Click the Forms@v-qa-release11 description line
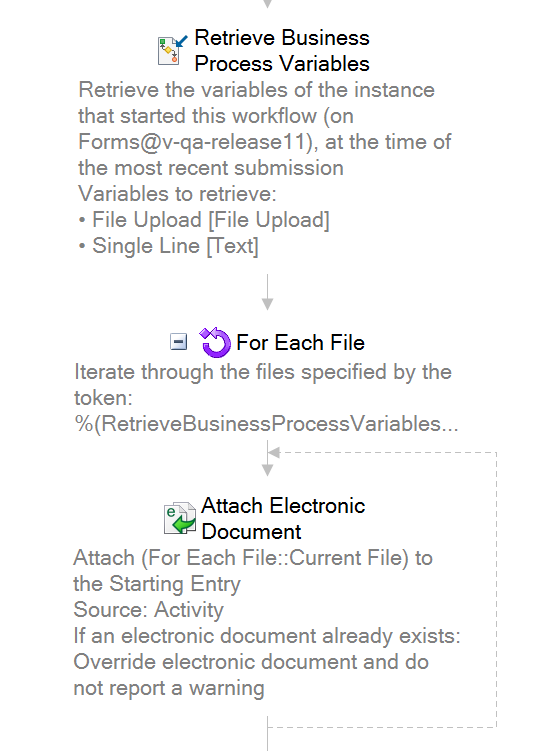Viewport: 541px width, 751px height. (x=264, y=142)
